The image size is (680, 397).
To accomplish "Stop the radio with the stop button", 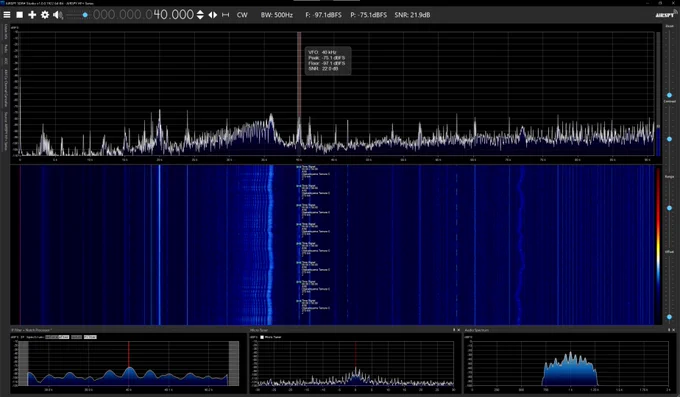I will click(20, 15).
